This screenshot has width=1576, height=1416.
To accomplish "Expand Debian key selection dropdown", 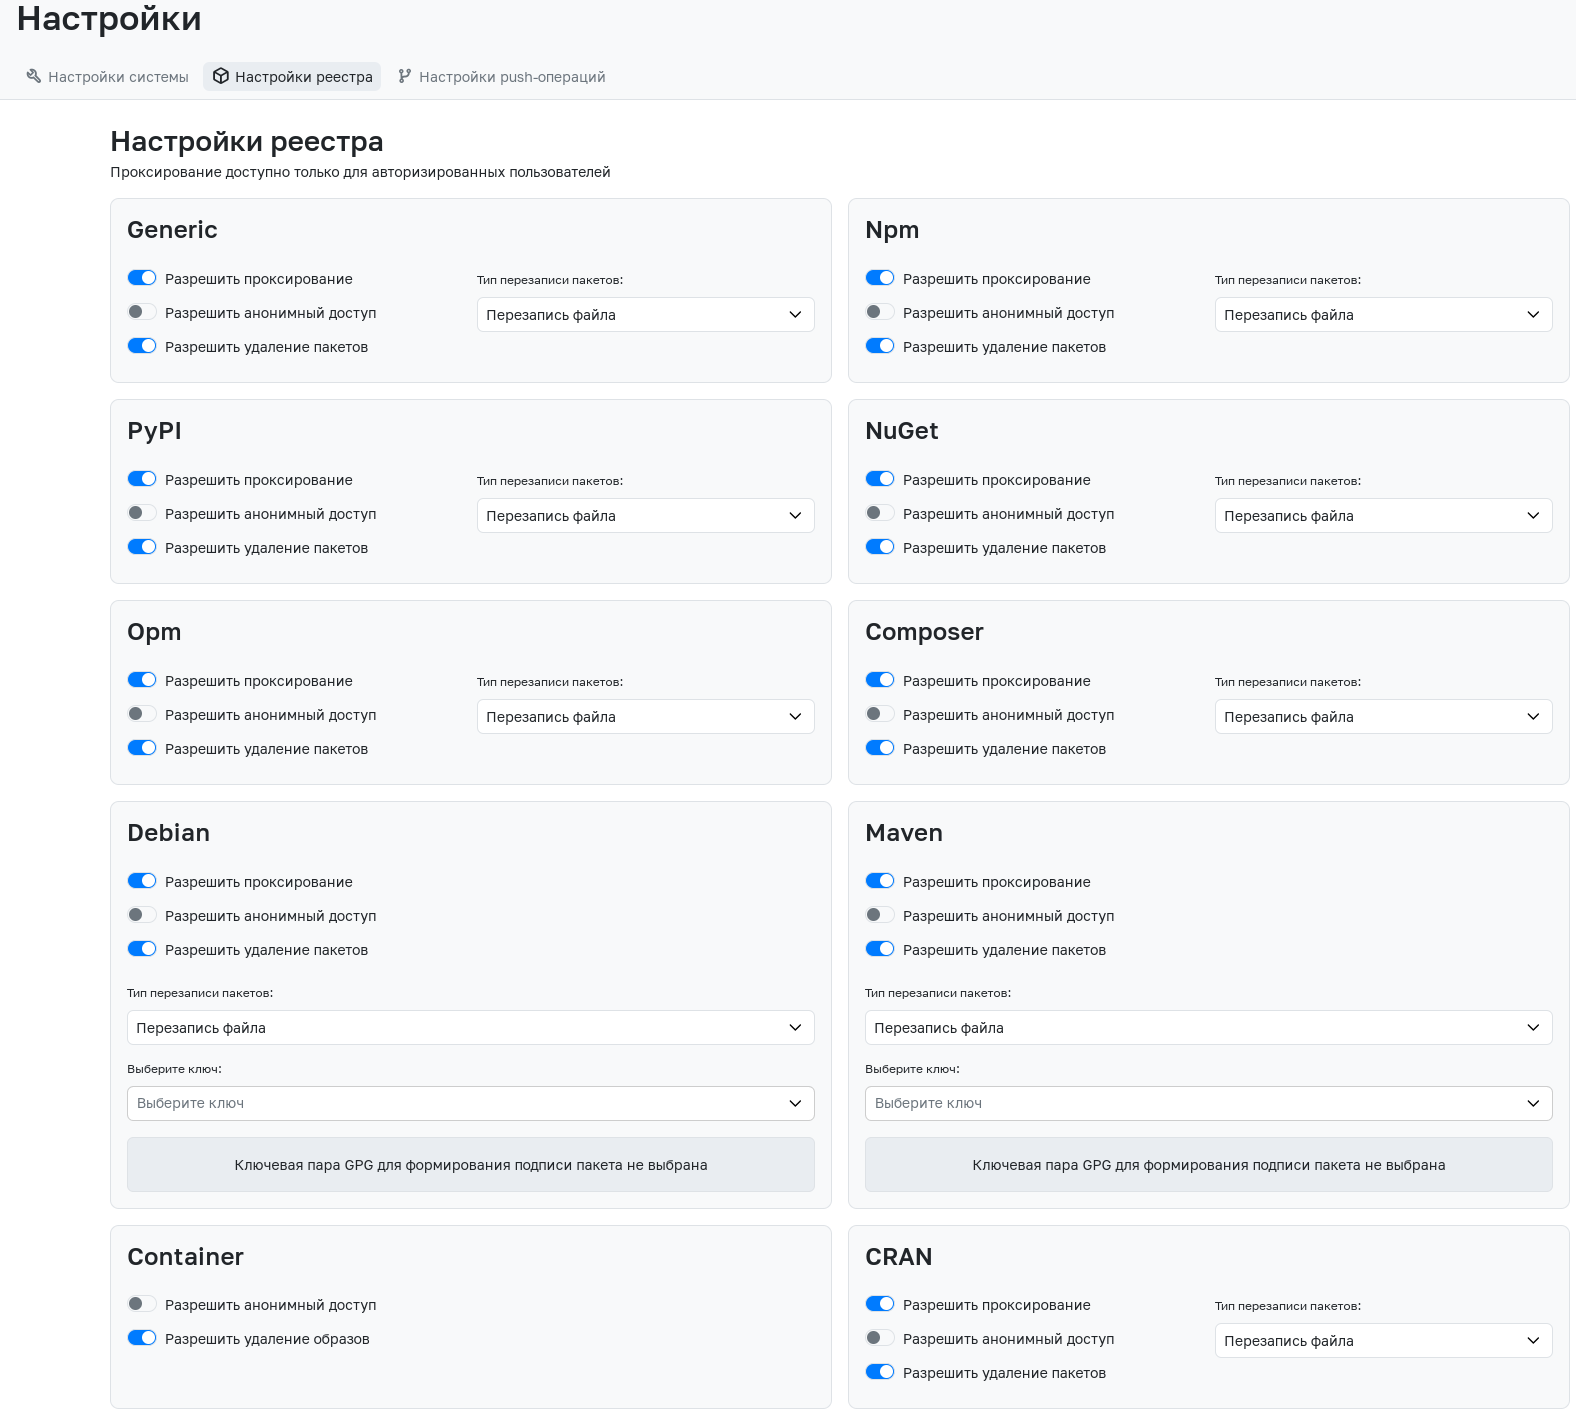I will 471,1104.
